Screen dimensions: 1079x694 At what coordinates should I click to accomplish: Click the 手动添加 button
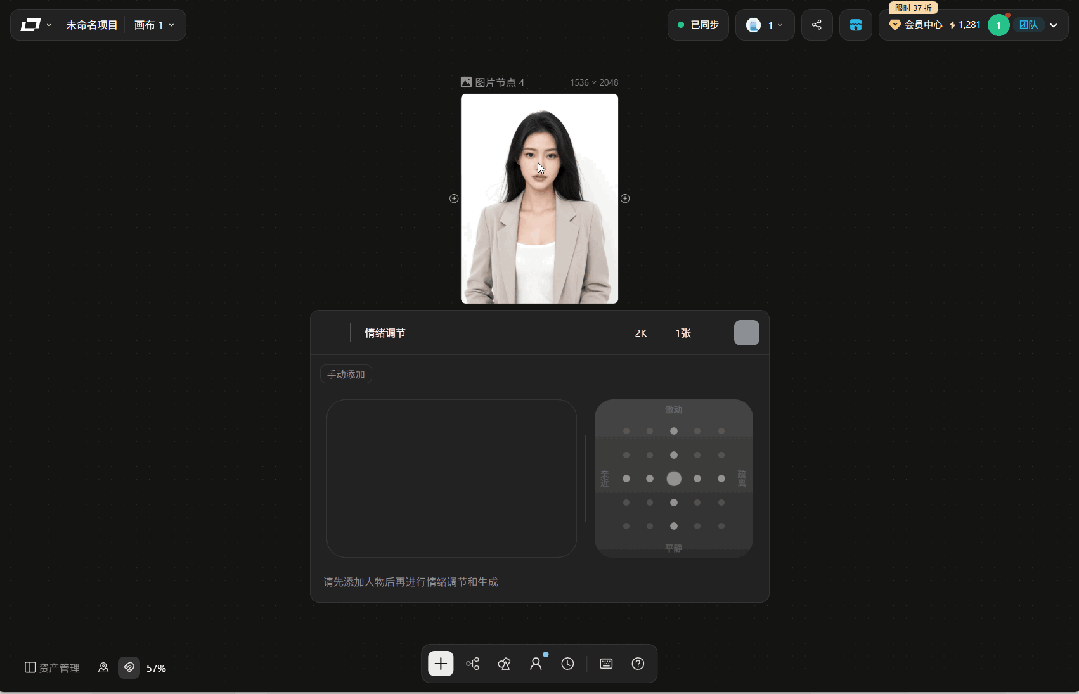pyautogui.click(x=346, y=374)
